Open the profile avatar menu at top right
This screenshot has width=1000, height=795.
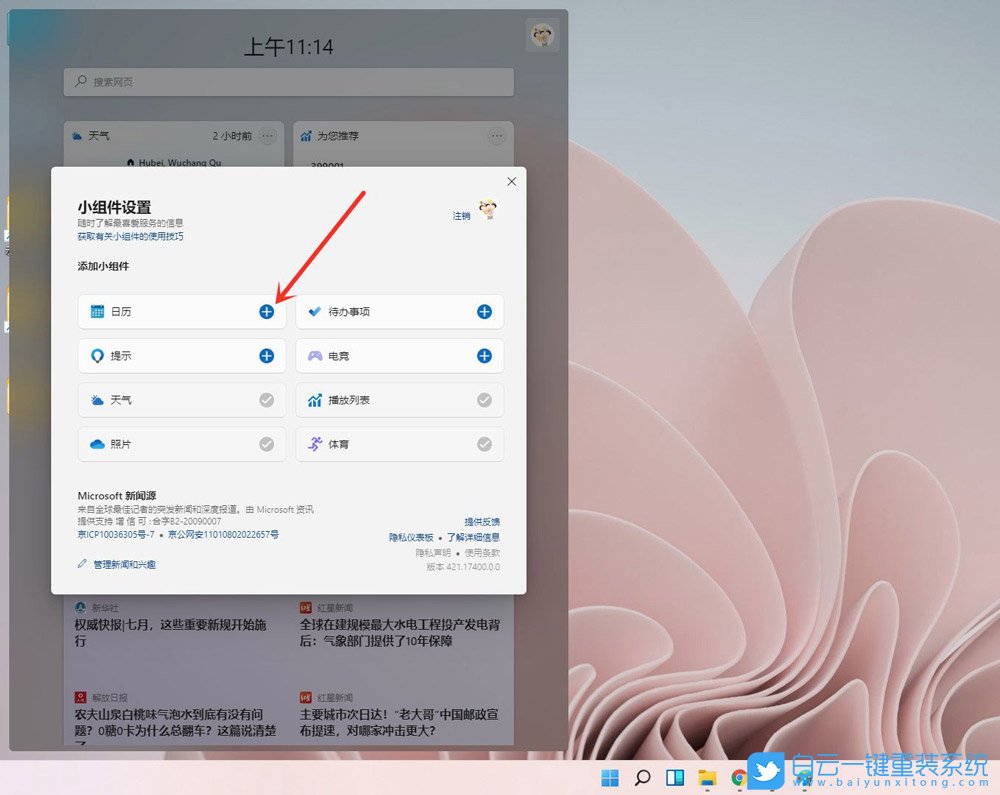[x=542, y=35]
